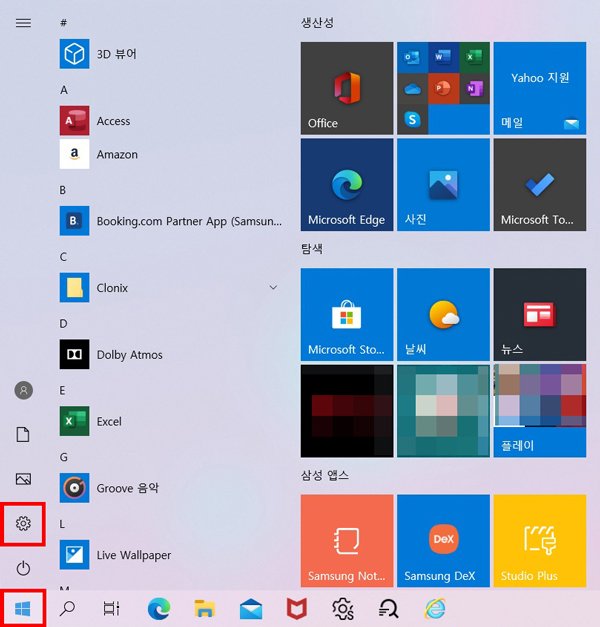
Task: Open Mail app from taskbar
Action: pos(251,609)
